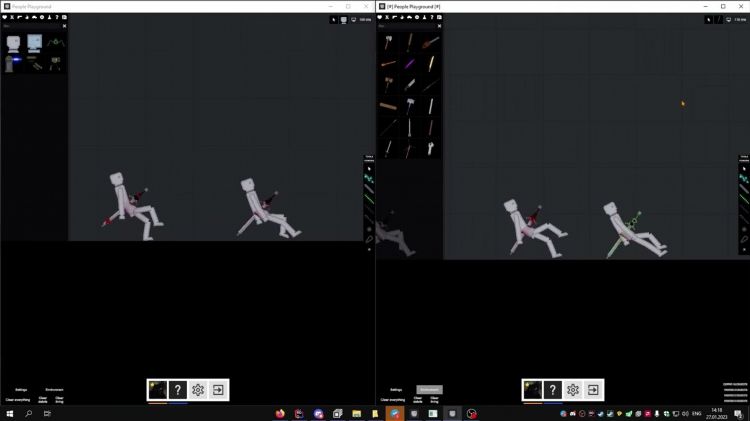
Task: Select the wooden plank item
Action: (x=388, y=106)
